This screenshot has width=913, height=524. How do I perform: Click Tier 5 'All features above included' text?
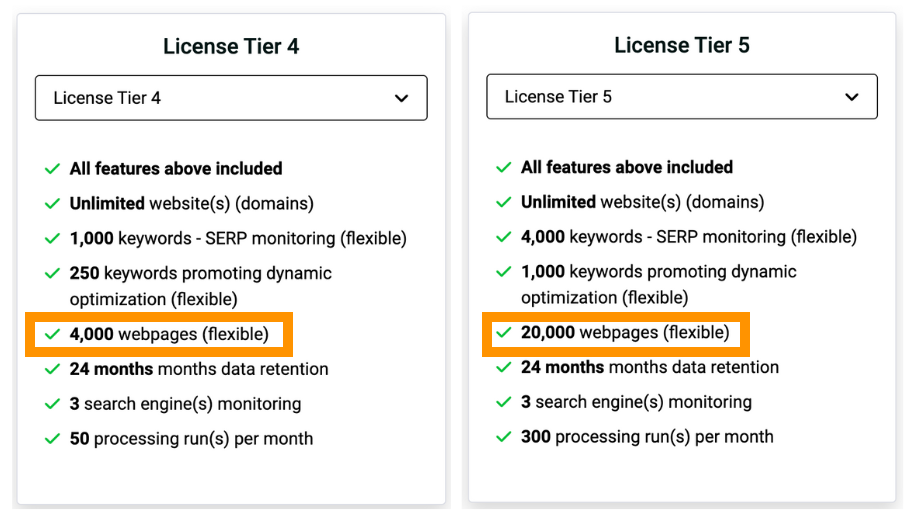(x=627, y=167)
